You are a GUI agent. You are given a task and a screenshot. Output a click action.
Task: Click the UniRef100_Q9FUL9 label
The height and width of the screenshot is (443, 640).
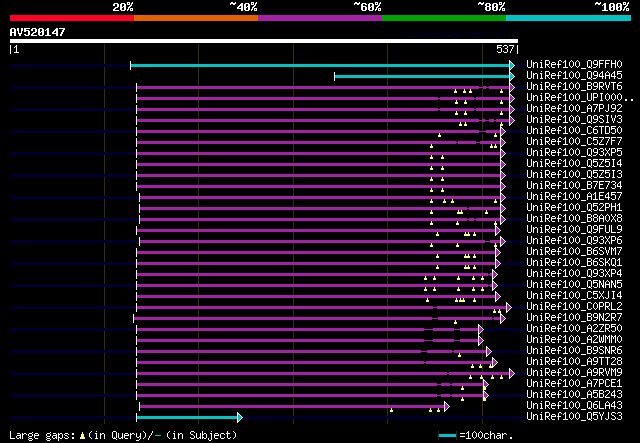[574, 229]
